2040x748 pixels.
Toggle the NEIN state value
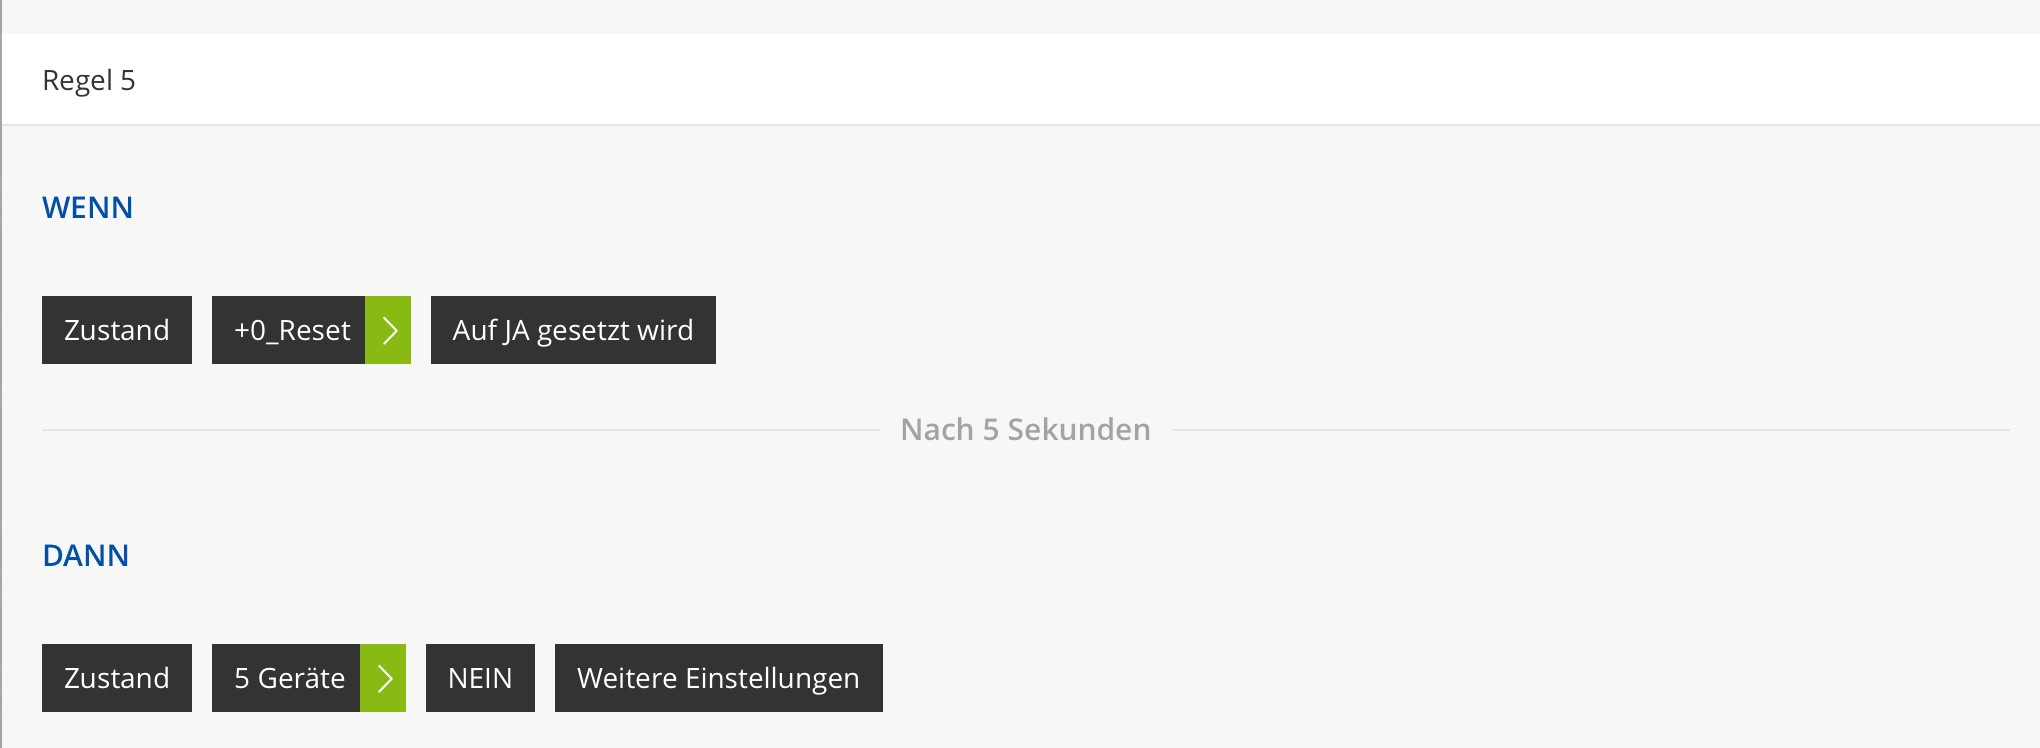coord(480,678)
